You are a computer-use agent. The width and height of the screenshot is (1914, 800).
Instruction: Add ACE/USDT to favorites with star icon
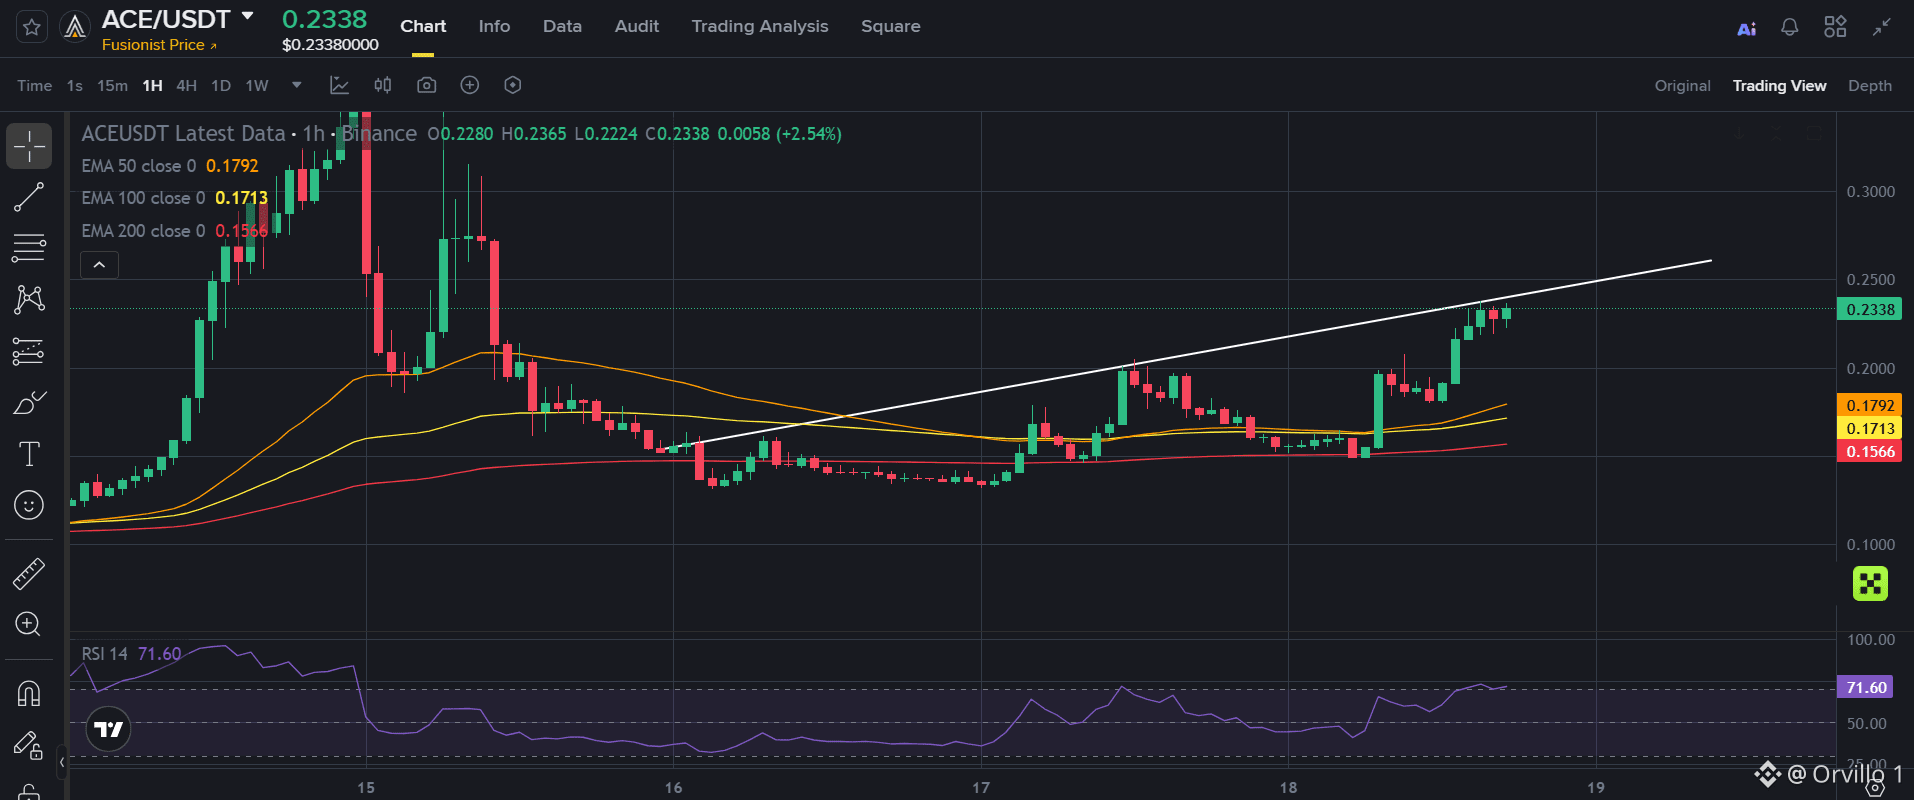point(31,27)
